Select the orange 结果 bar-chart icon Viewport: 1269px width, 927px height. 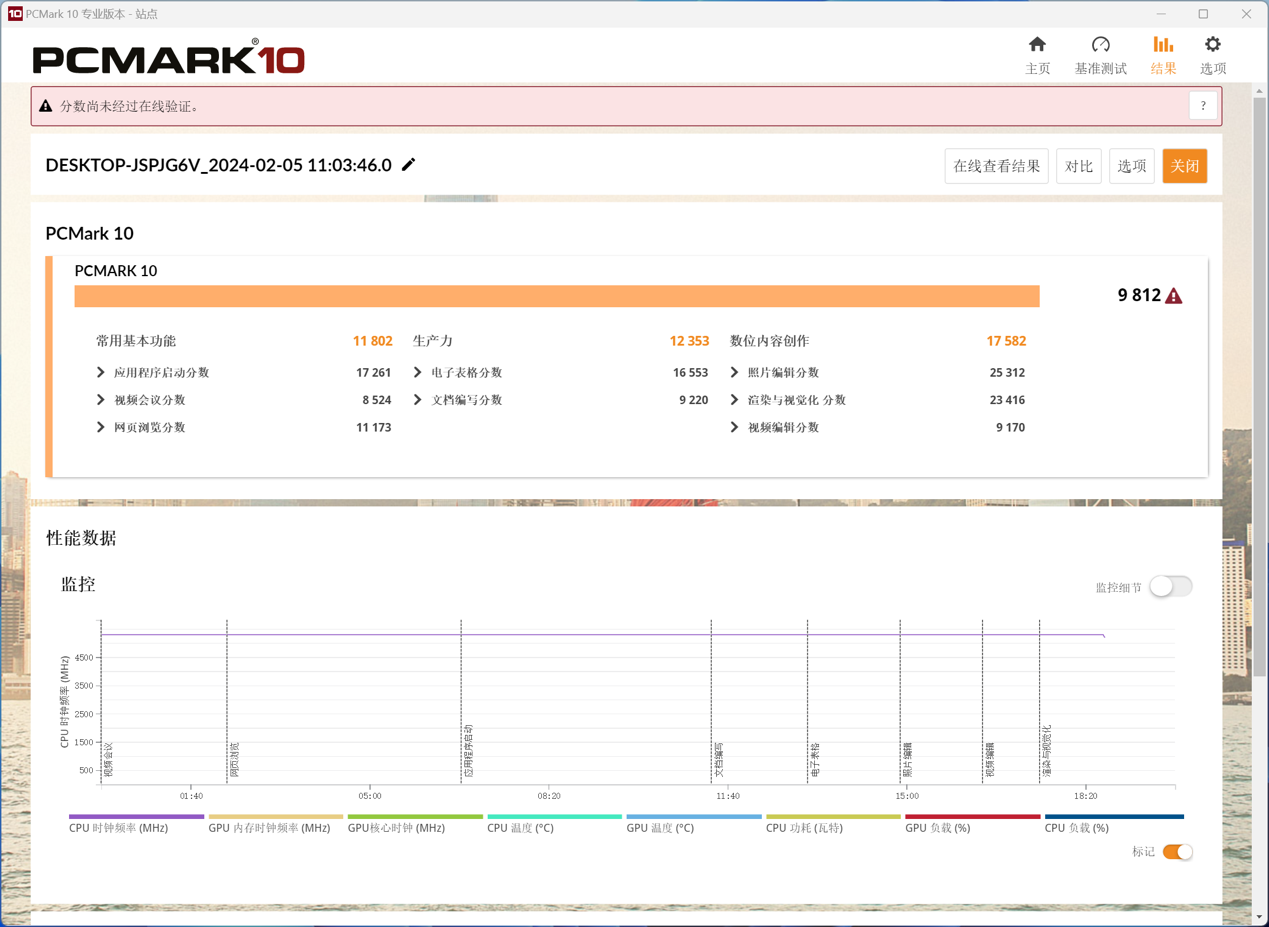pyautogui.click(x=1162, y=55)
